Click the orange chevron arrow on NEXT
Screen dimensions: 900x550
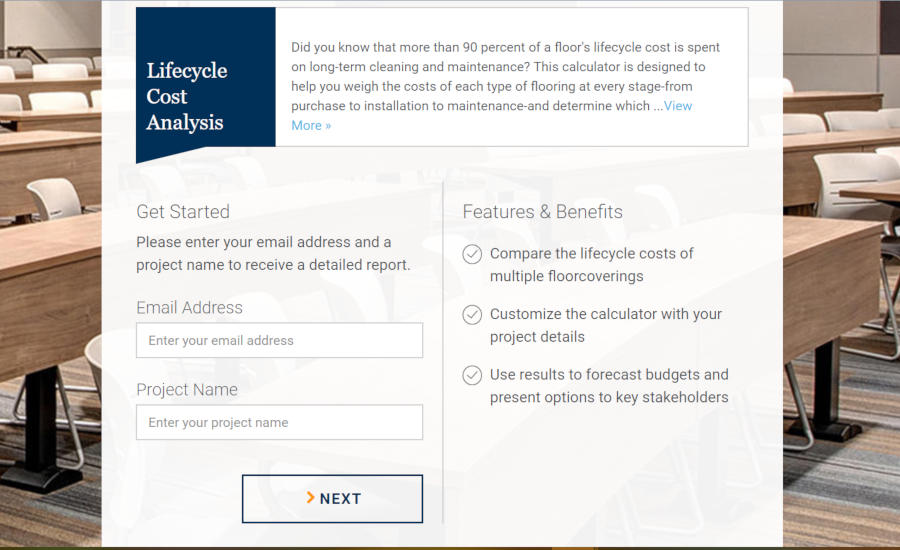coord(311,498)
